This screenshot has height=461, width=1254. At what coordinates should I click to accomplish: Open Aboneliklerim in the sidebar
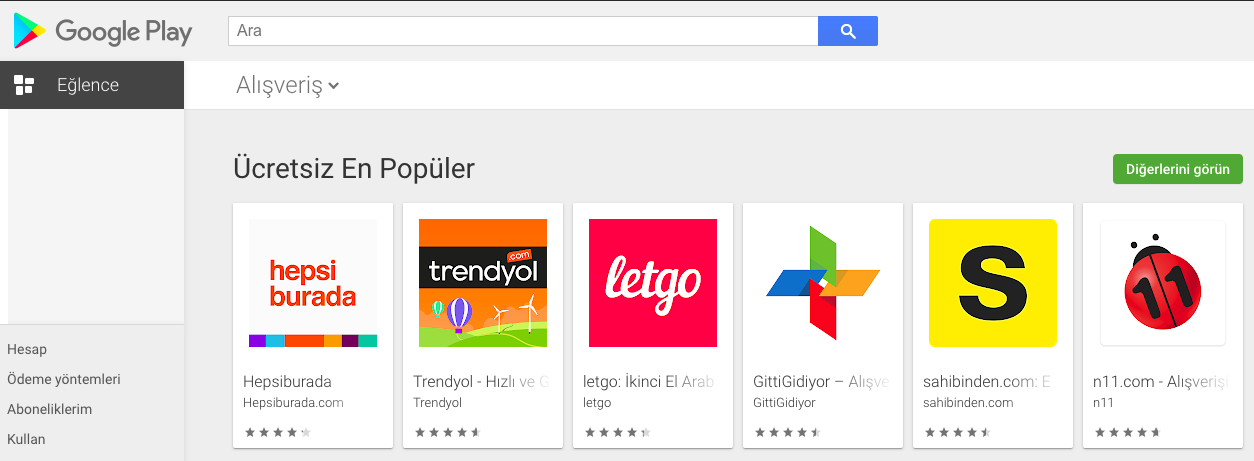(x=50, y=409)
